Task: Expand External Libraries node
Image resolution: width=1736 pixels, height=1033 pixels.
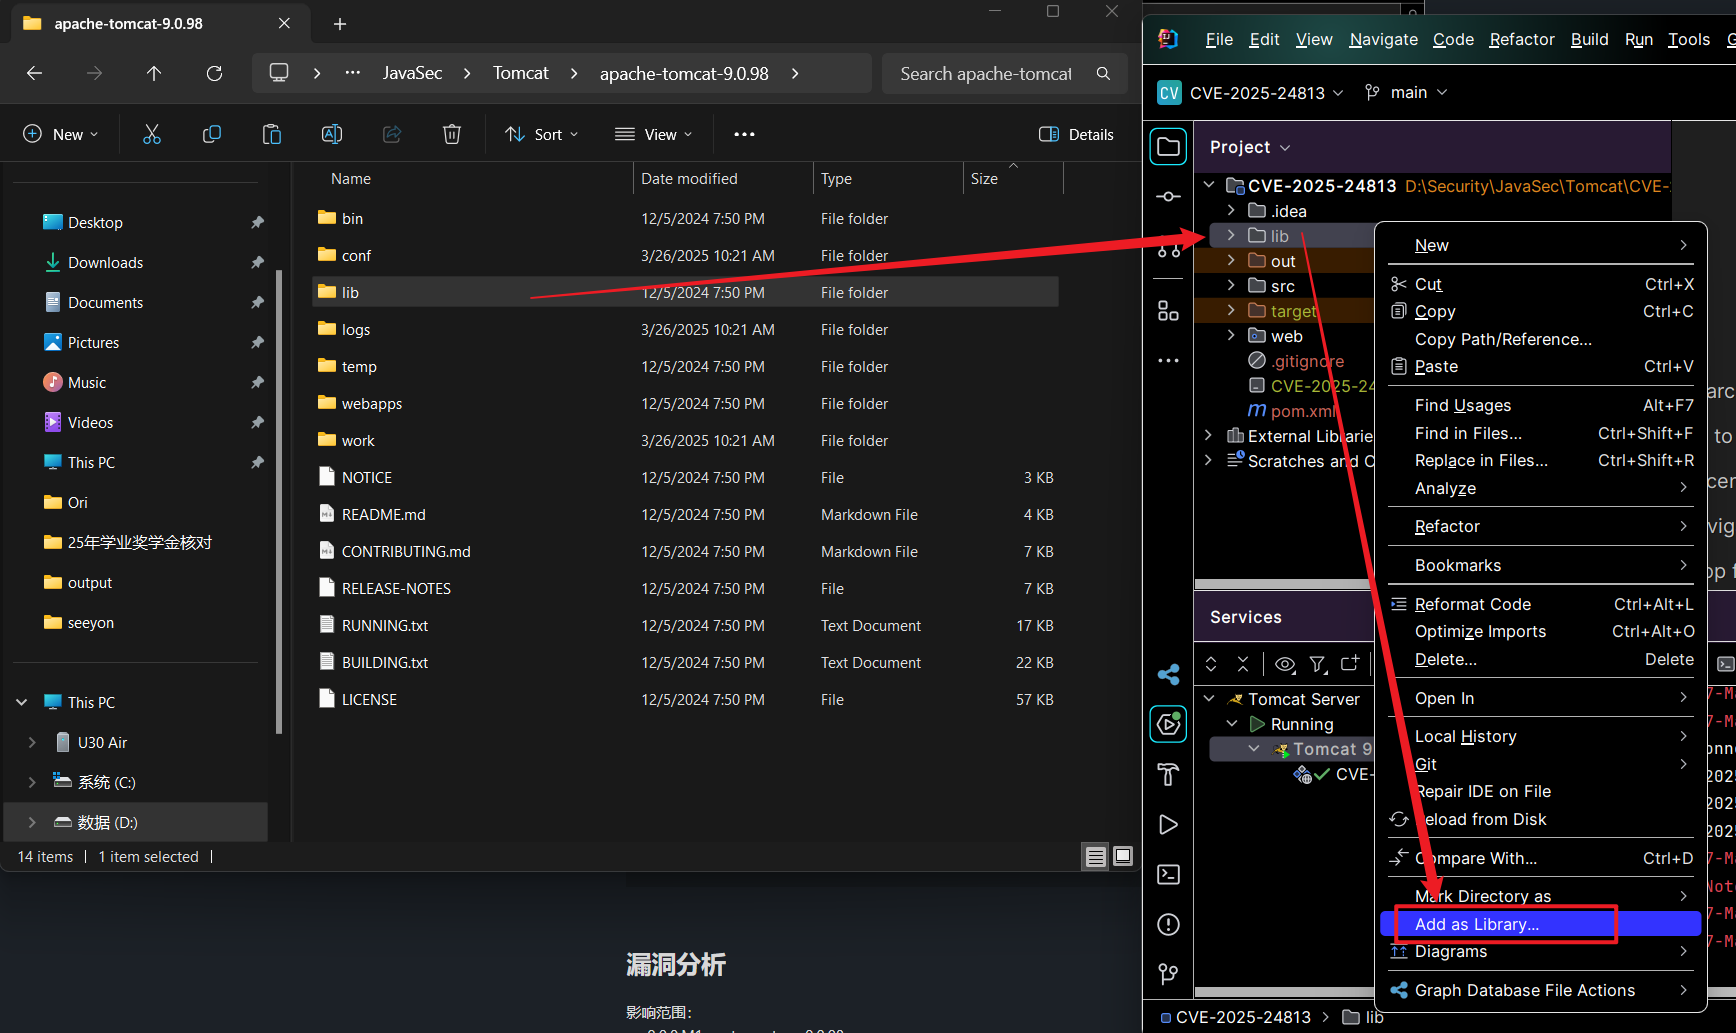Action: (x=1208, y=436)
